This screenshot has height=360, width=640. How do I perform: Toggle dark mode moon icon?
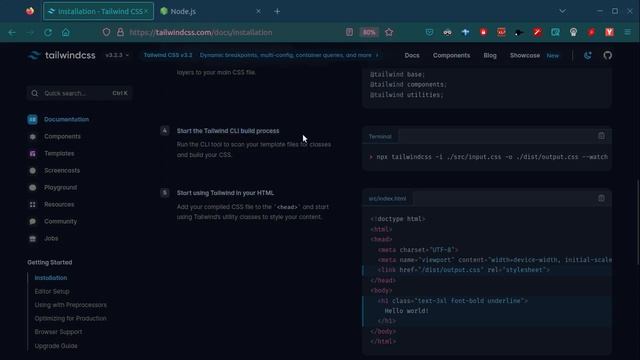(588, 55)
